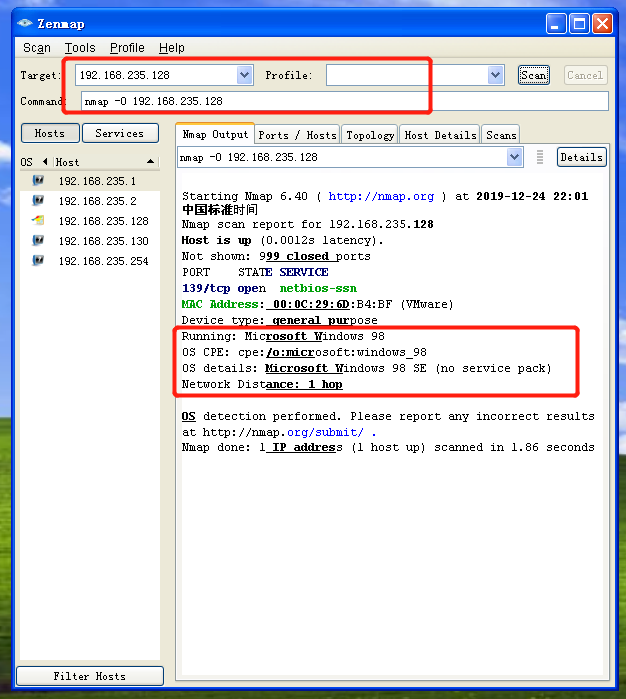Click the 'Running: Microsoft Windows 98' line
Viewport: 626px width, 699px height.
283,336
